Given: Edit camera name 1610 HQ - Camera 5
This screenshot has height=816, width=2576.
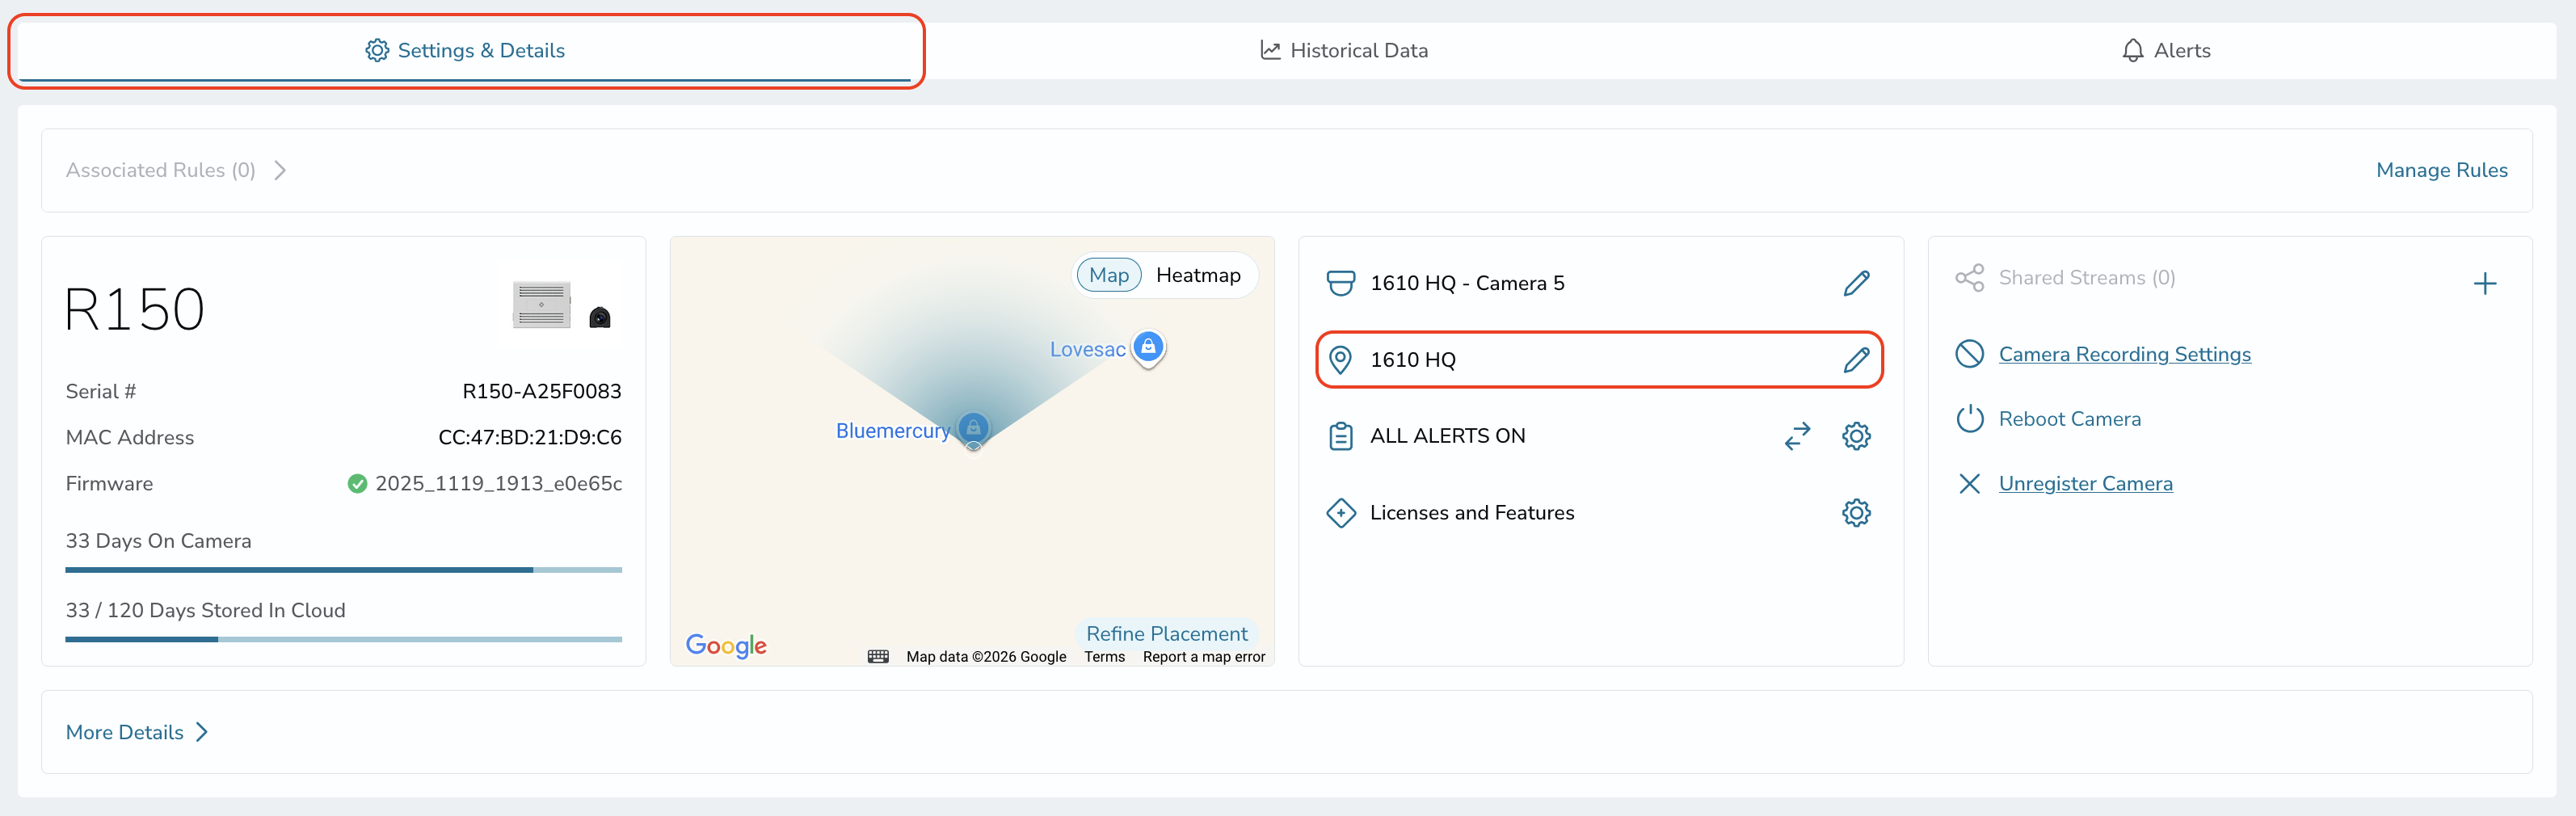Looking at the screenshot, I should point(1856,283).
